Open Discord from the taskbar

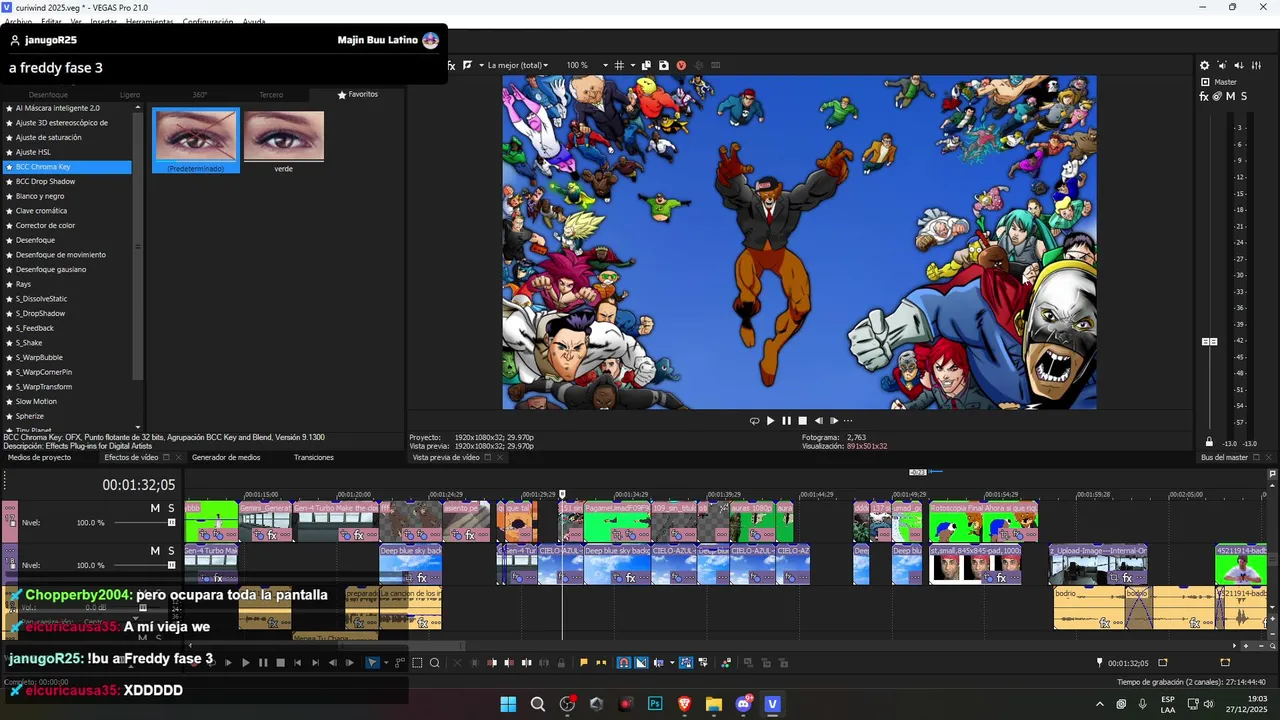coord(743,704)
